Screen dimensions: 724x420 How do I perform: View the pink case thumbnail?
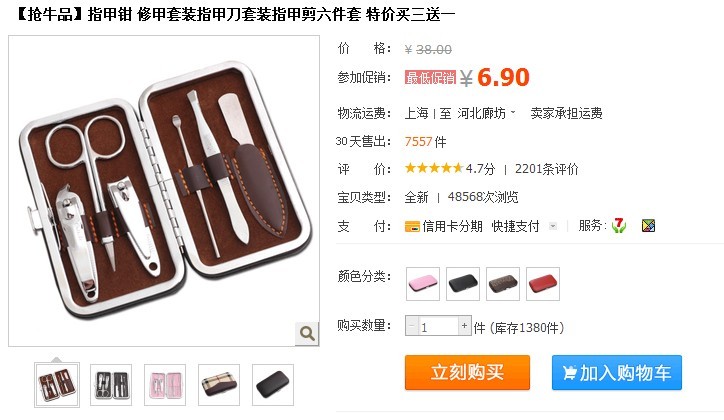click(x=165, y=385)
